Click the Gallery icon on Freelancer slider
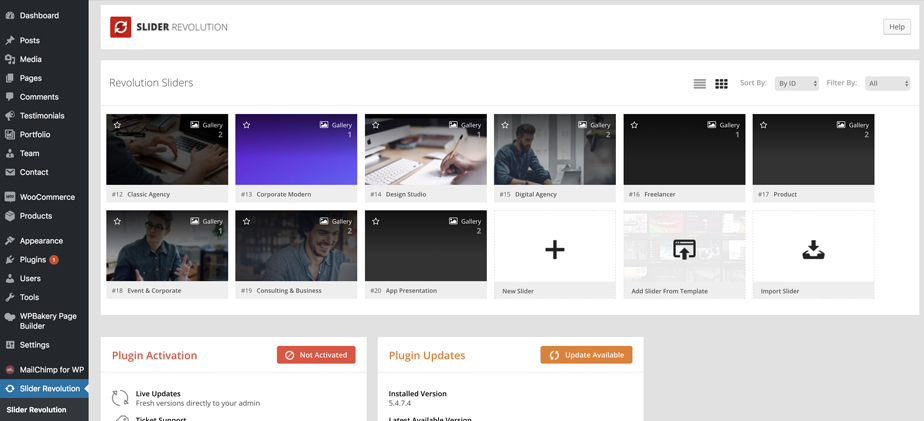 coord(712,125)
